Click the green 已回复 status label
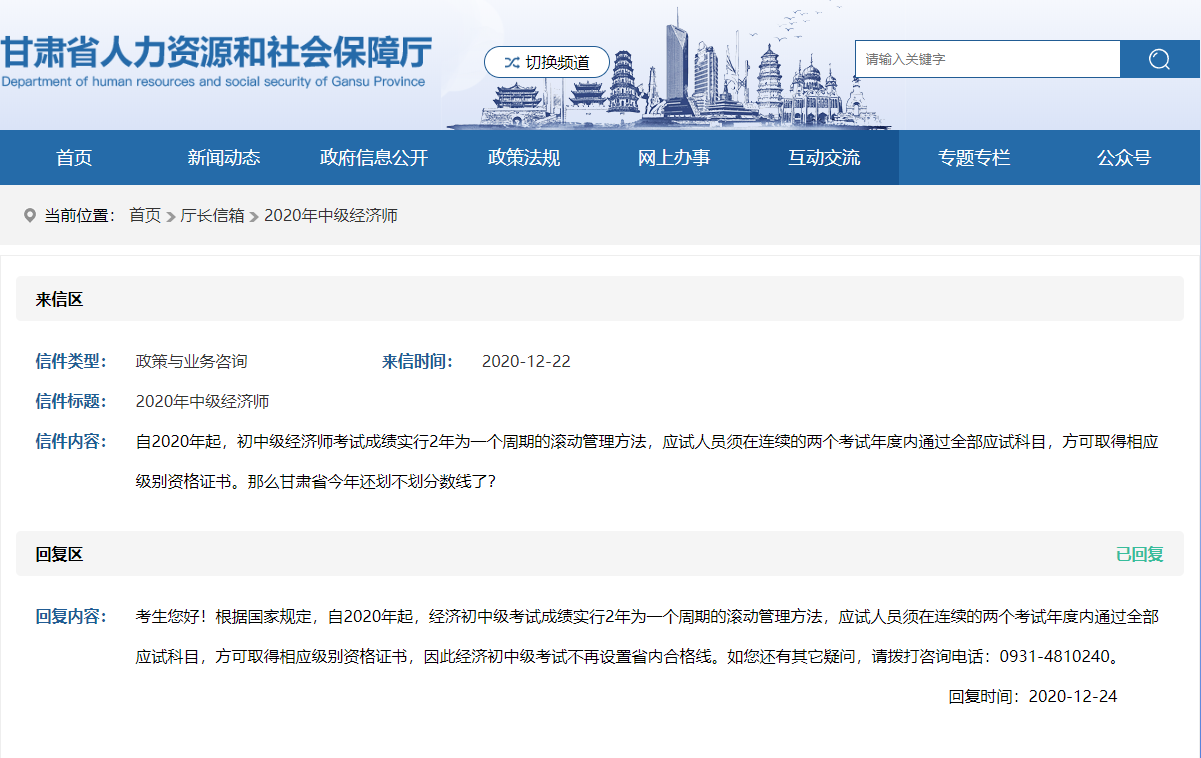The height and width of the screenshot is (758, 1201). [x=1139, y=554]
